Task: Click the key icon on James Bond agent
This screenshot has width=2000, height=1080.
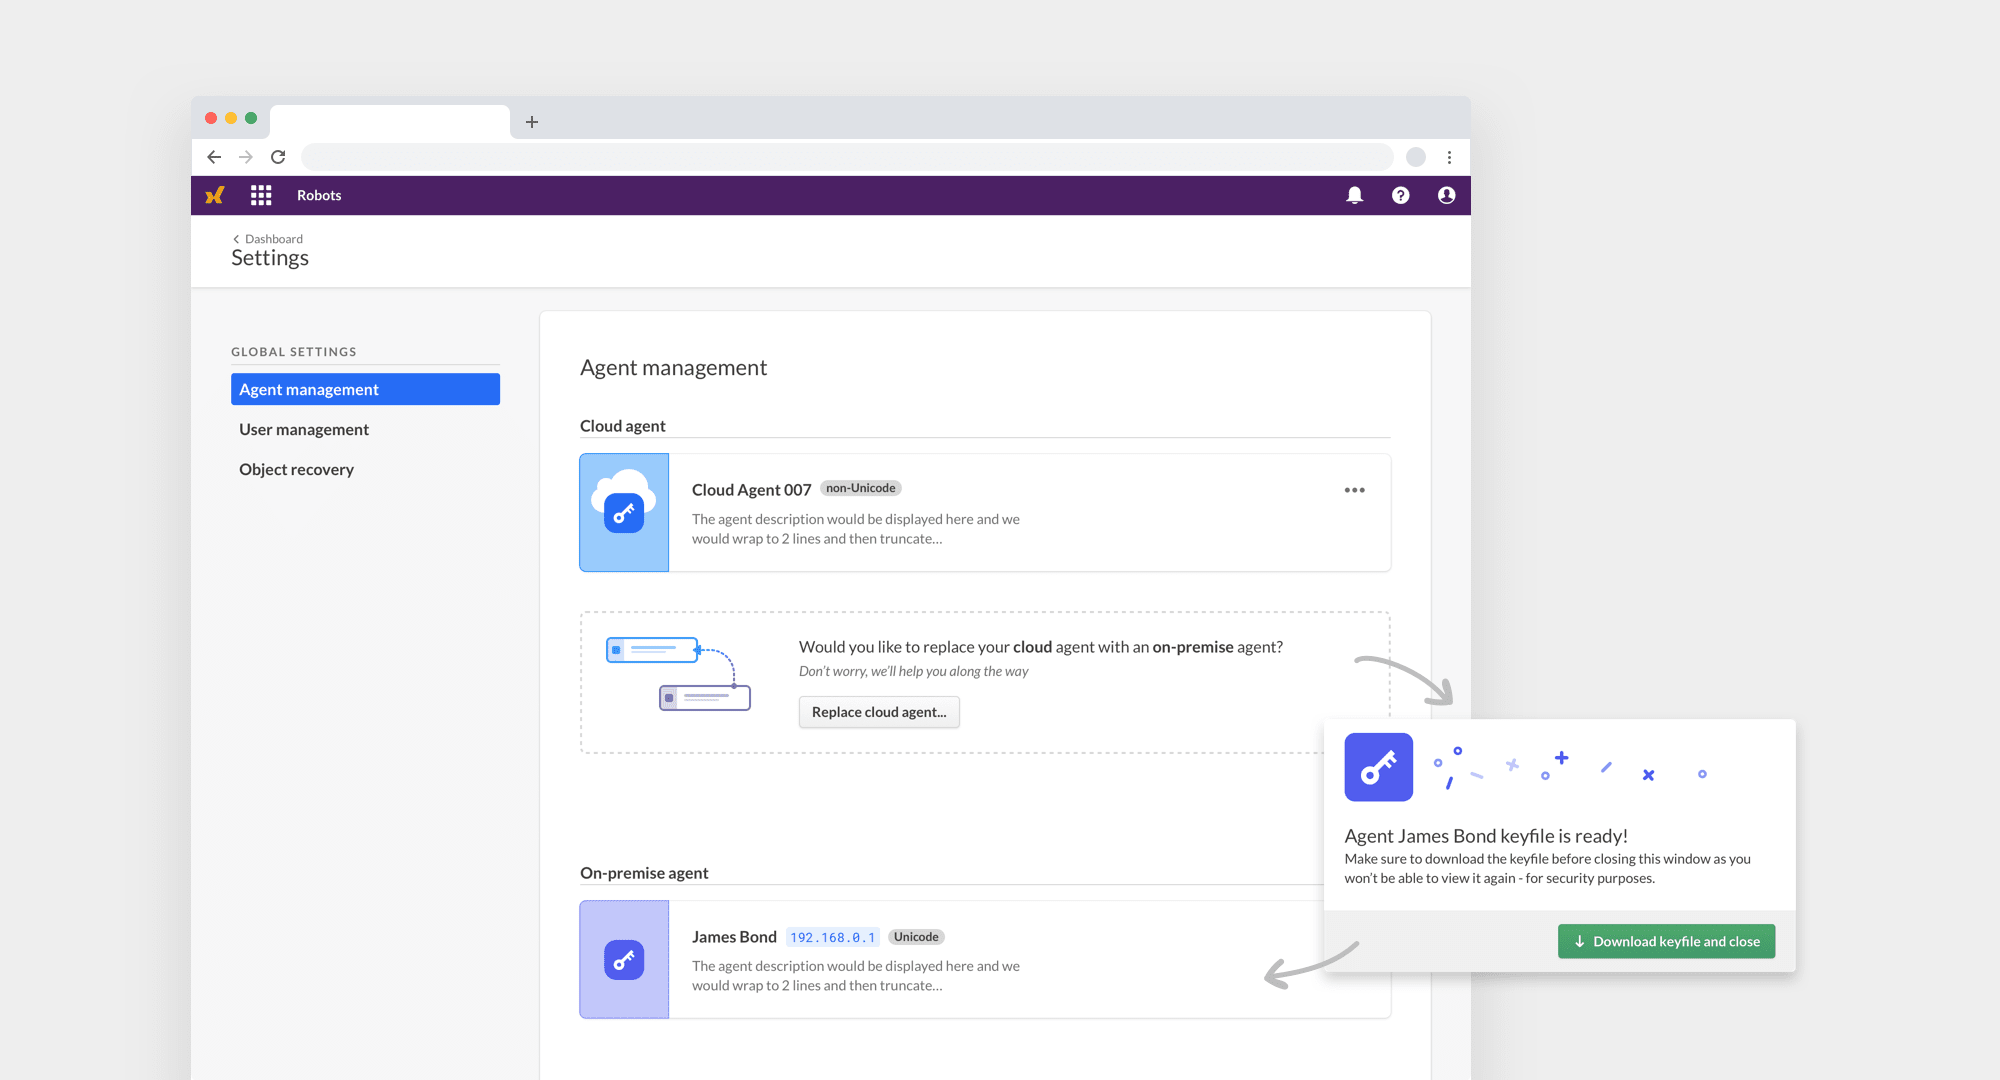Action: pos(622,959)
